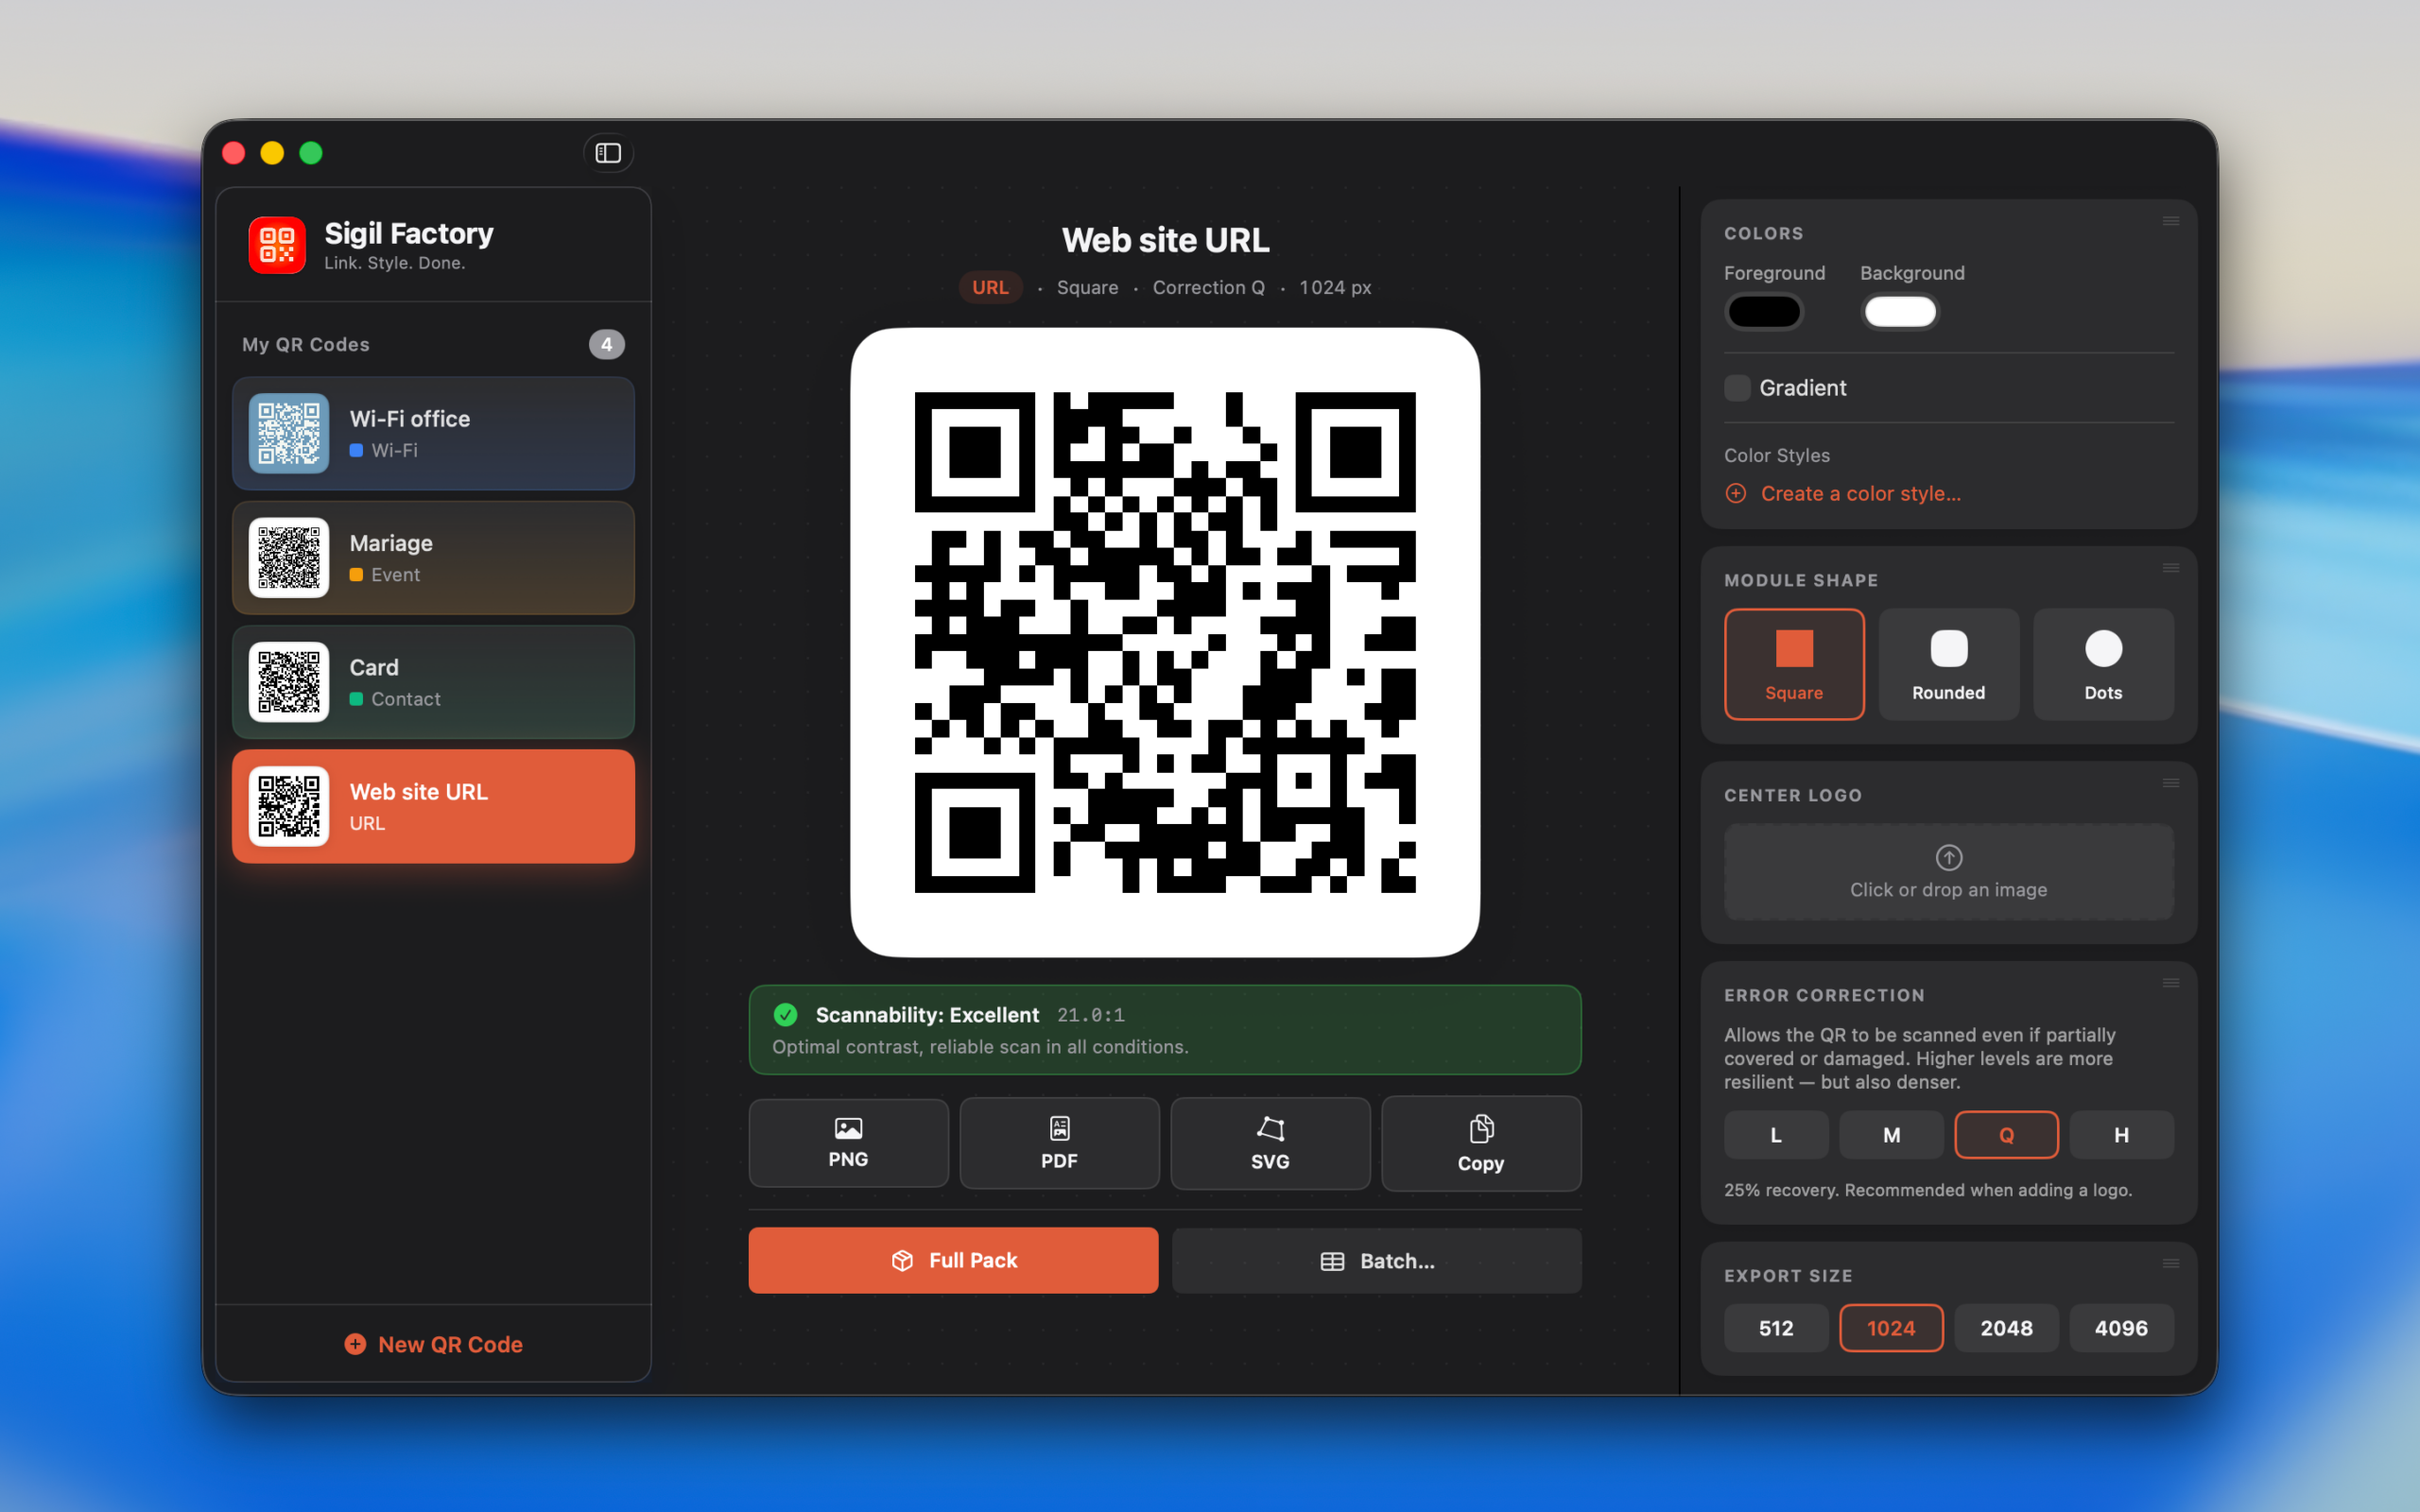Click the plus icon beside New QR Code
Image resolution: width=2420 pixels, height=1512 pixels.
[x=355, y=1344]
